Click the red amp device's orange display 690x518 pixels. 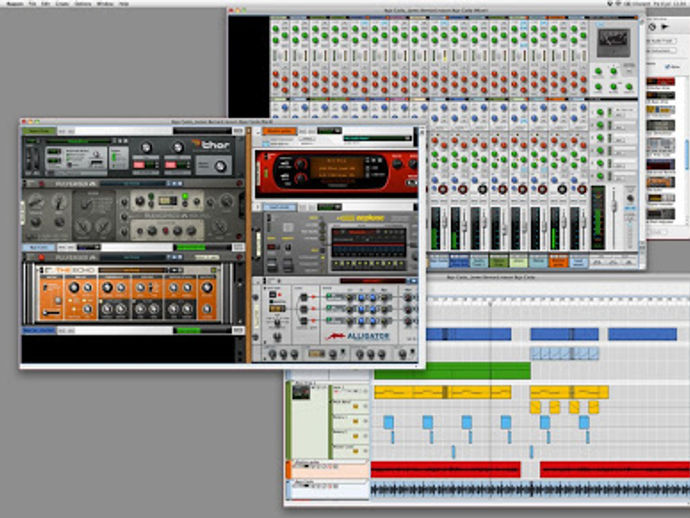(x=337, y=168)
